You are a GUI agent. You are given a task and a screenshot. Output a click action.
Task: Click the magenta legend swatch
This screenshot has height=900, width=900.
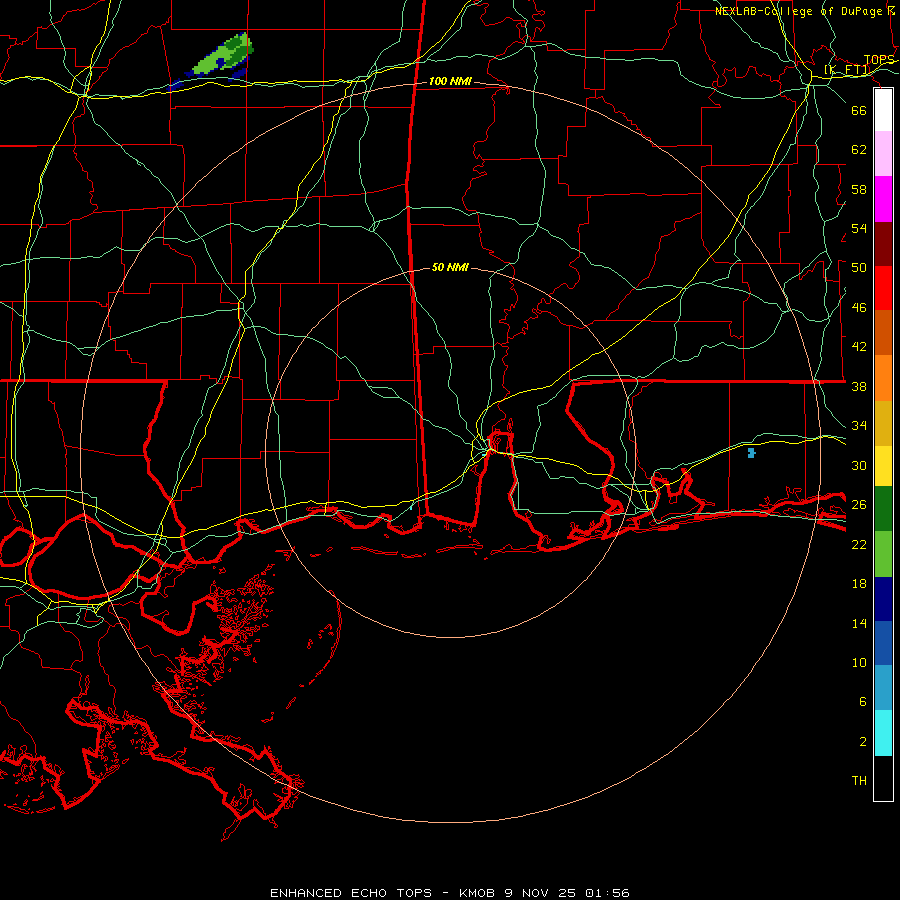click(883, 199)
